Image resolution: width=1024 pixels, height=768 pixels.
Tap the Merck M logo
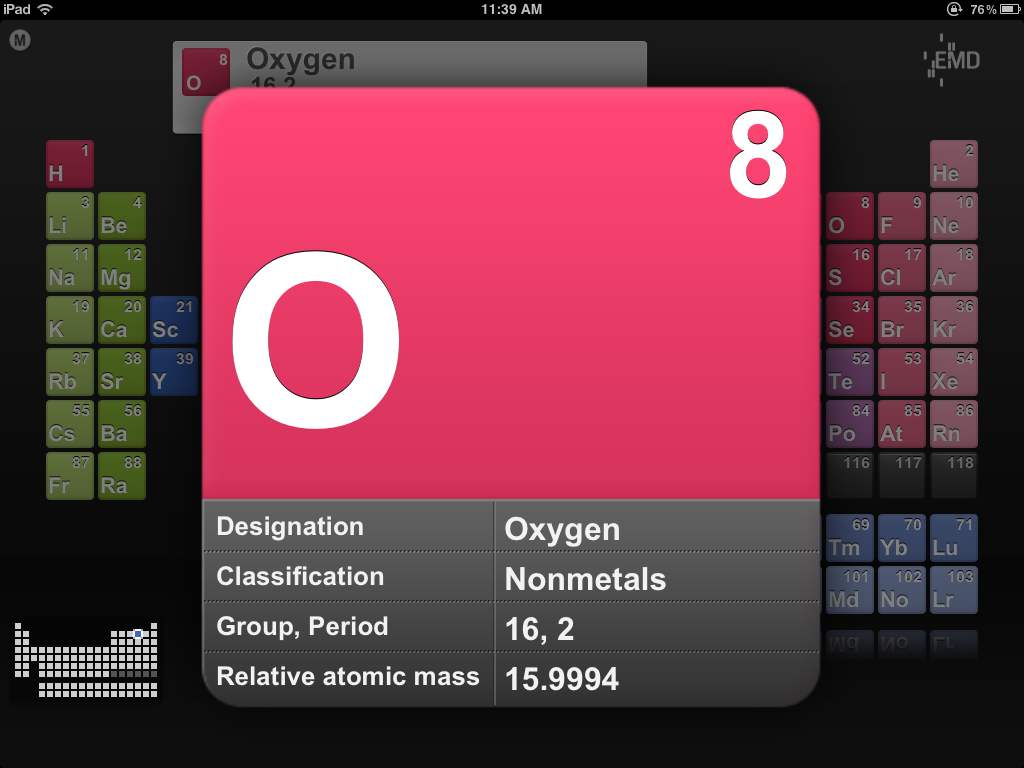20,42
